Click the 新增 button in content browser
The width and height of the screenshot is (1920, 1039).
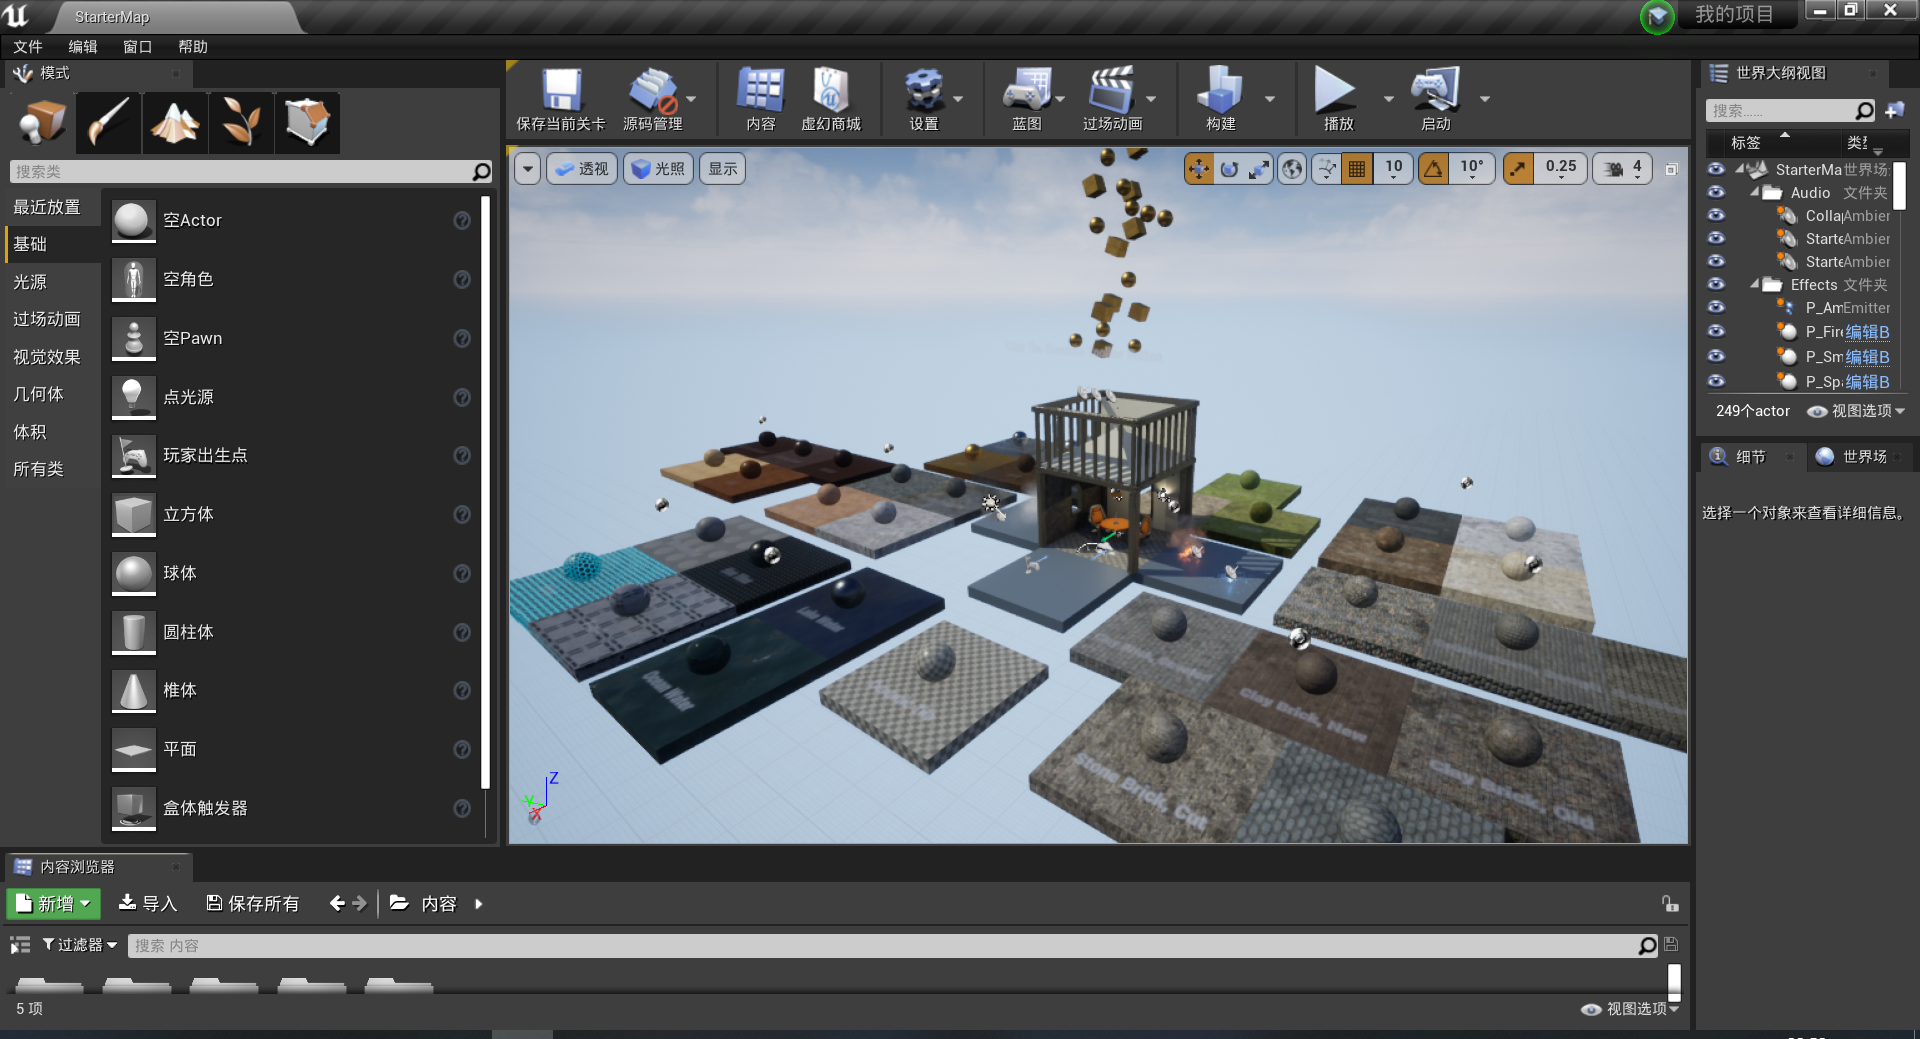[52, 903]
